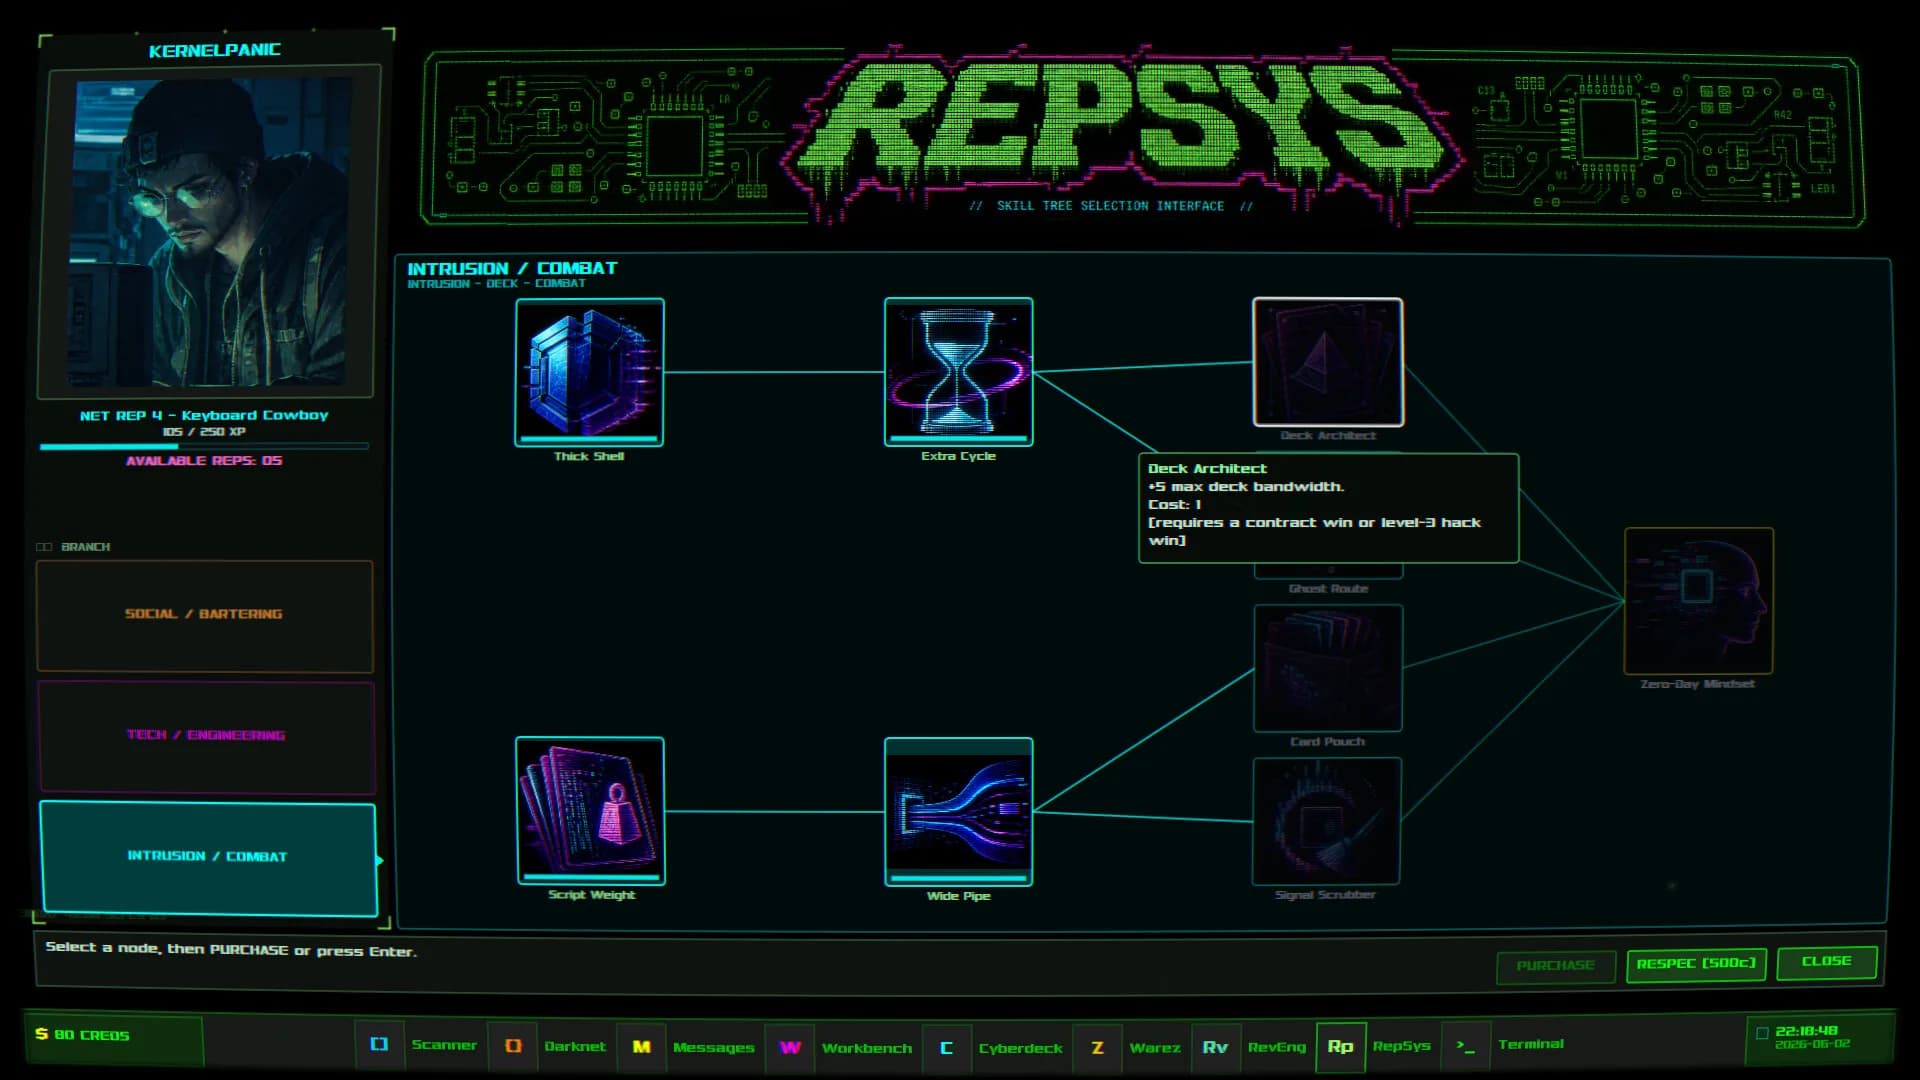Image resolution: width=1920 pixels, height=1080 pixels.
Task: Click NET REP 4 - Keyboard Cowboy text
Action: click(x=204, y=415)
